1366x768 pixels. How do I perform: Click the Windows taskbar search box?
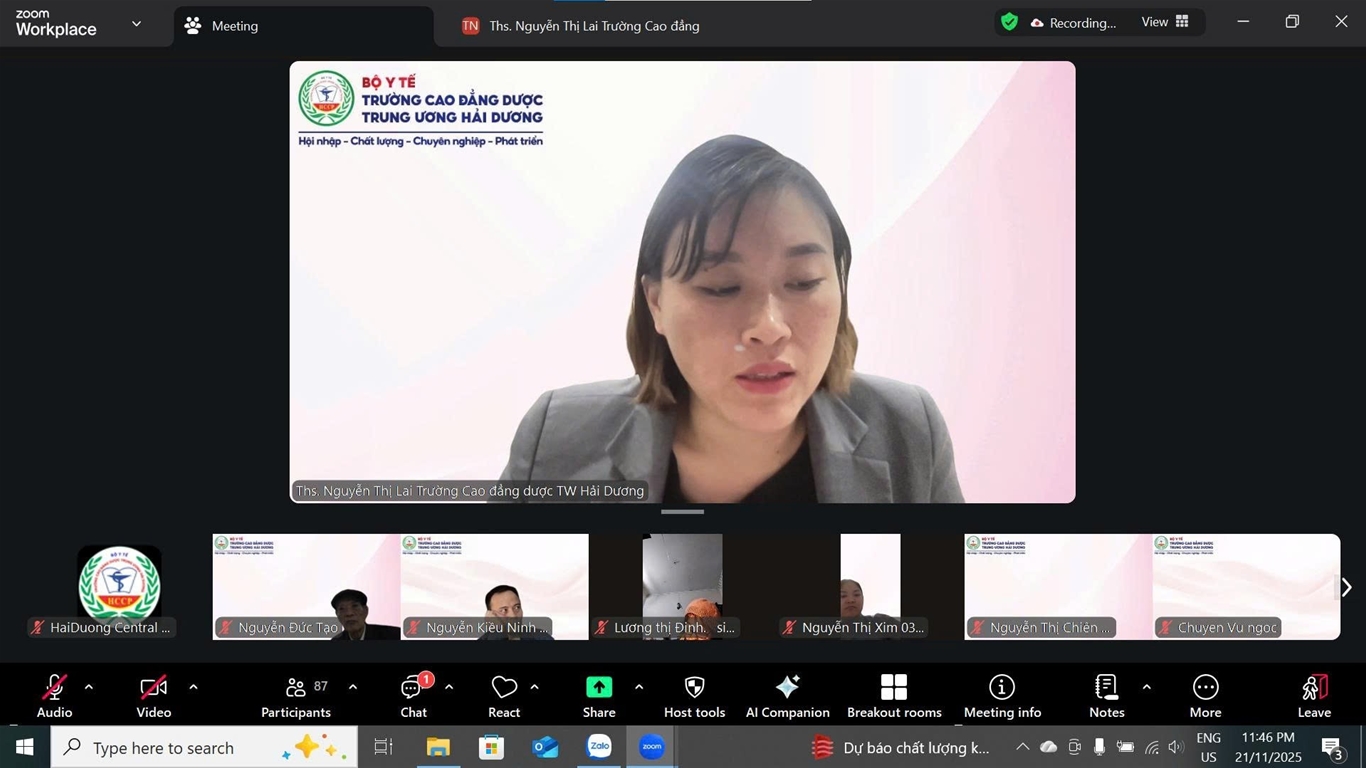(204, 748)
